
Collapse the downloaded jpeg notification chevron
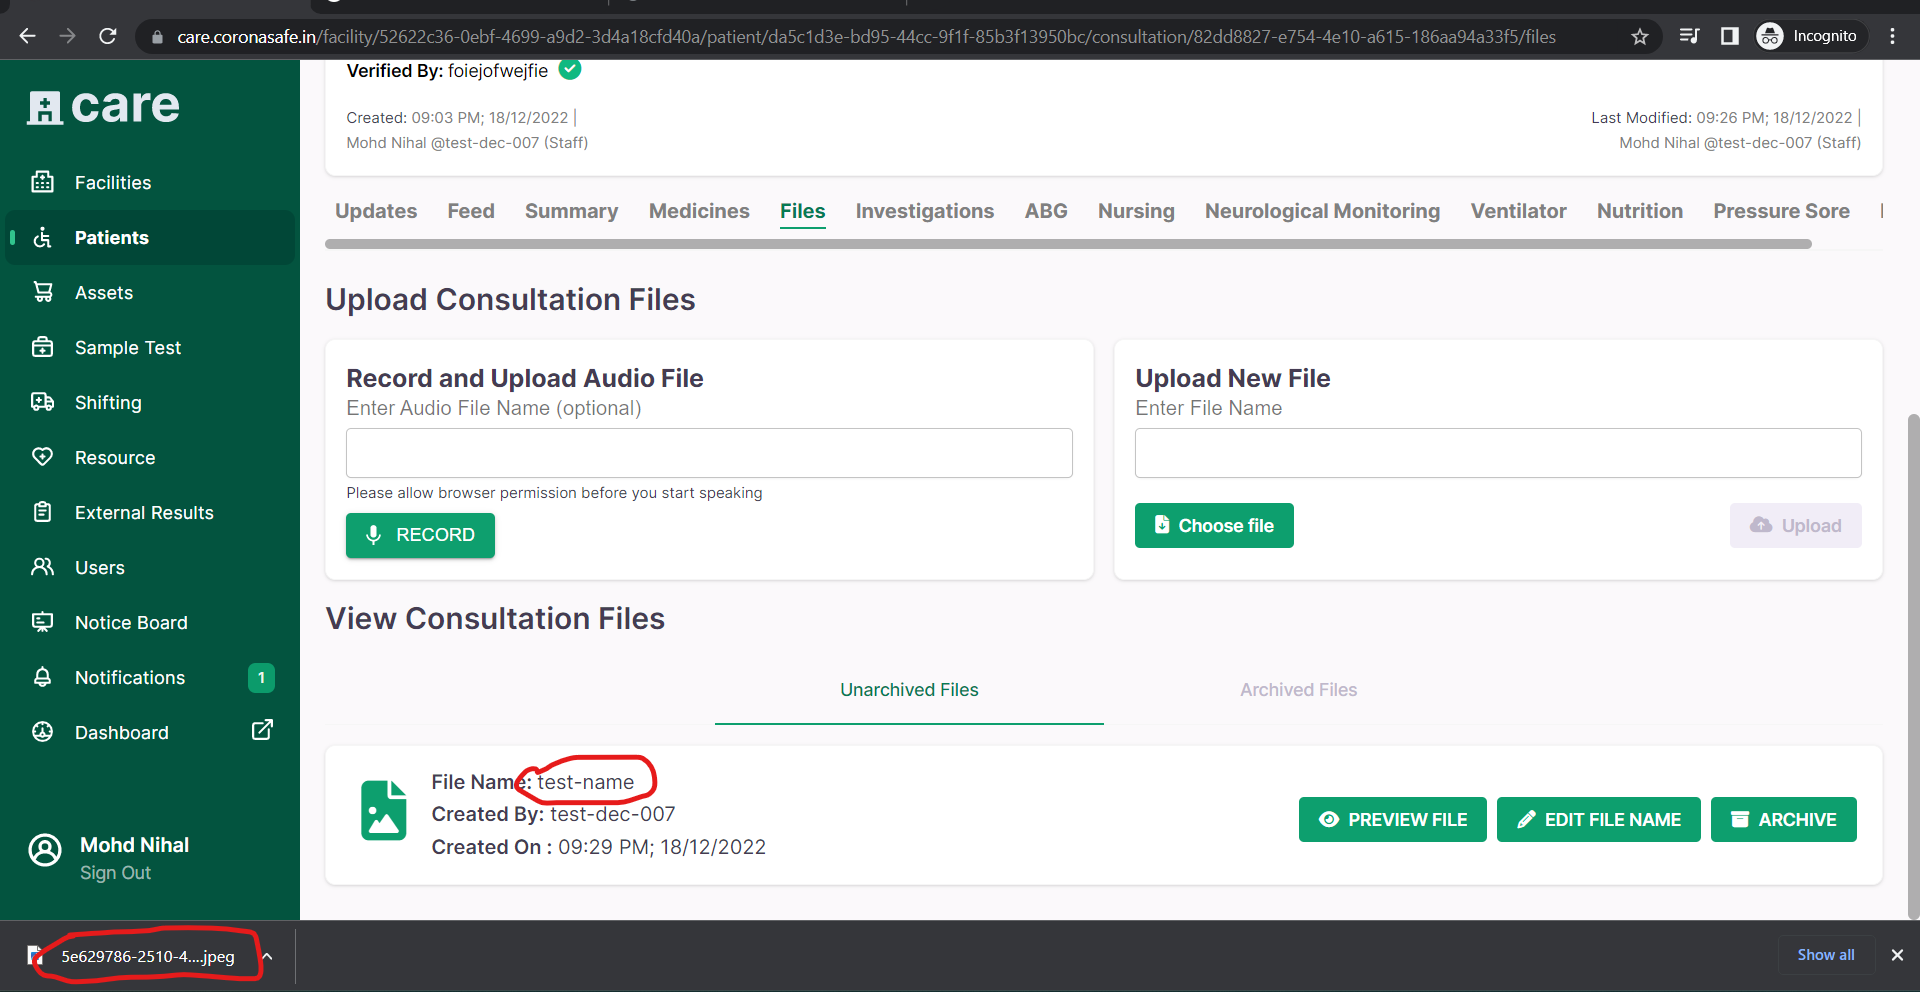(266, 956)
